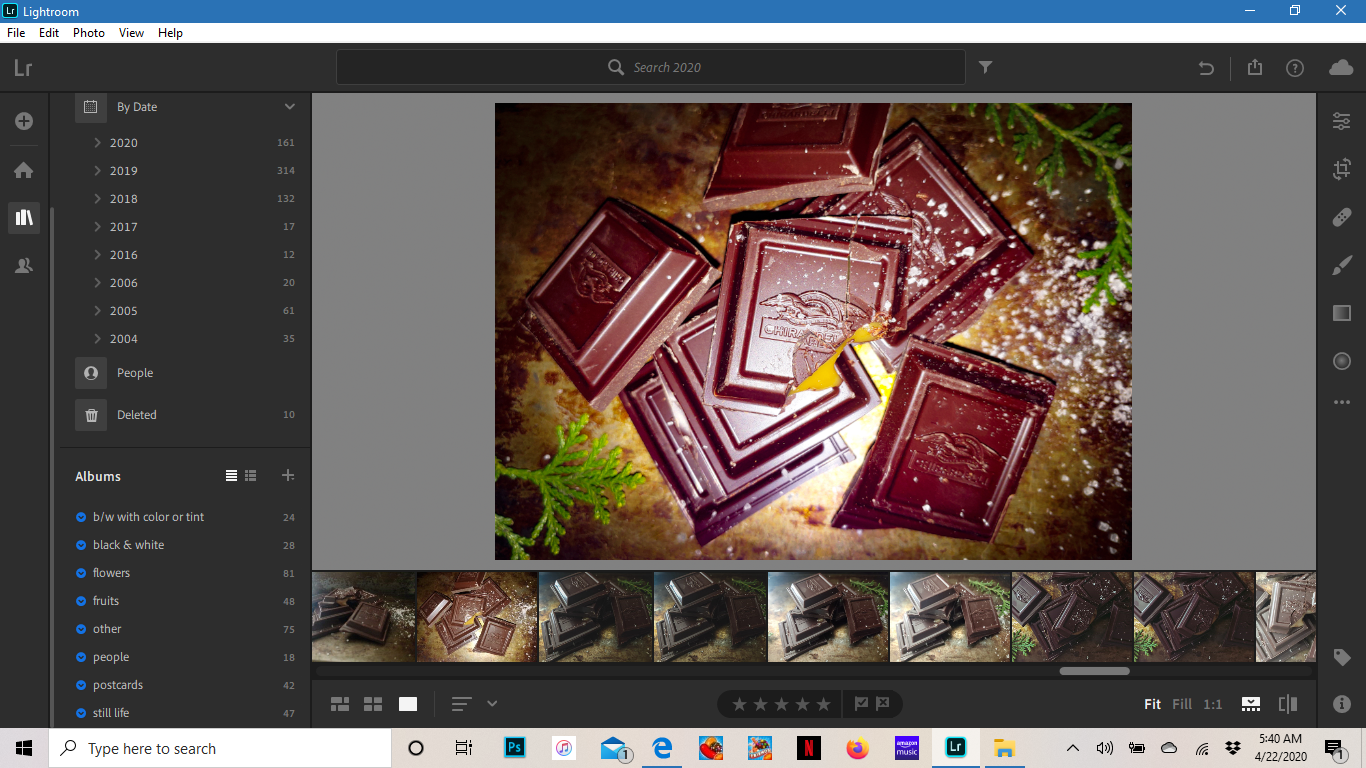The width and height of the screenshot is (1366, 768).
Task: Expand the 2020 date folder
Action: pyautogui.click(x=97, y=143)
